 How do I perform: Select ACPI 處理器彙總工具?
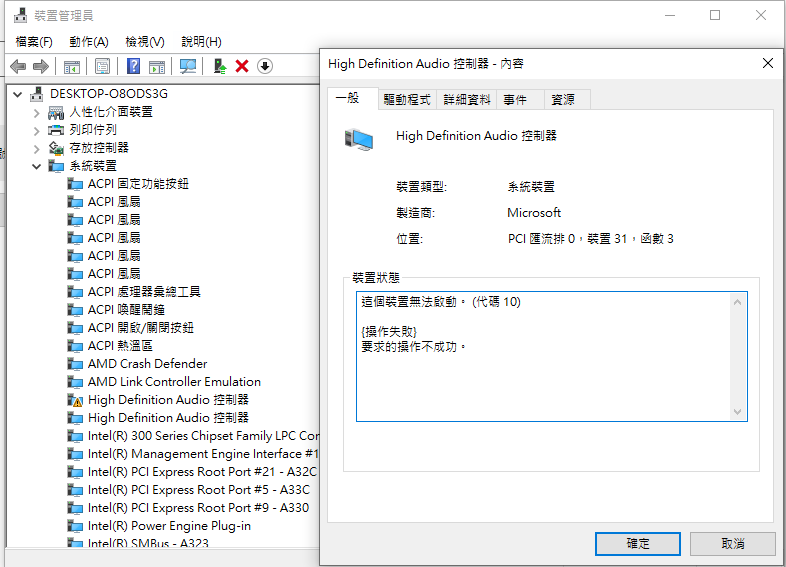144,292
